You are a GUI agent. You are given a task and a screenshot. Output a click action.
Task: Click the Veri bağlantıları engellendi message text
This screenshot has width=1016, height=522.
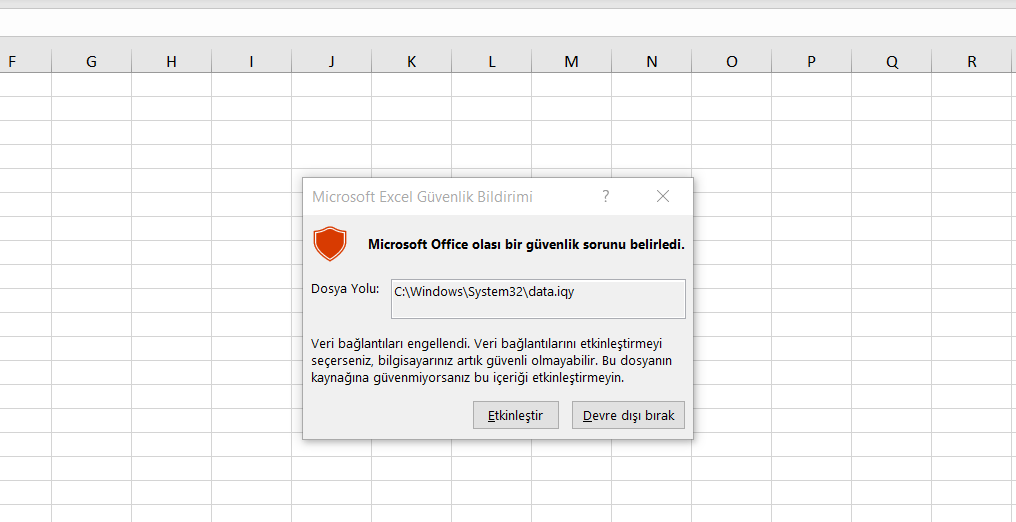tap(492, 360)
